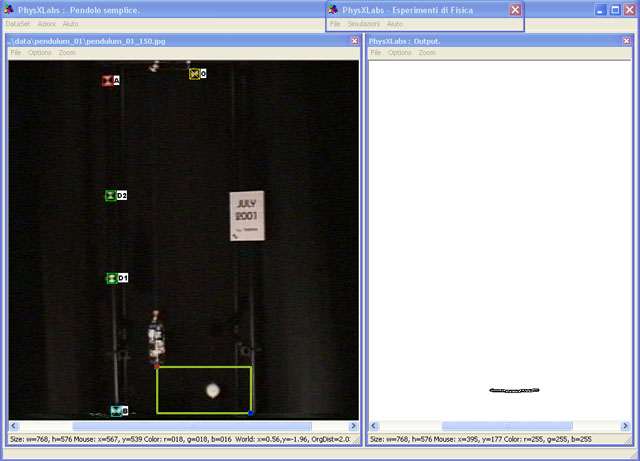Select the yellow marker O handle
Screen dimensions: 640x461
(x=194, y=74)
